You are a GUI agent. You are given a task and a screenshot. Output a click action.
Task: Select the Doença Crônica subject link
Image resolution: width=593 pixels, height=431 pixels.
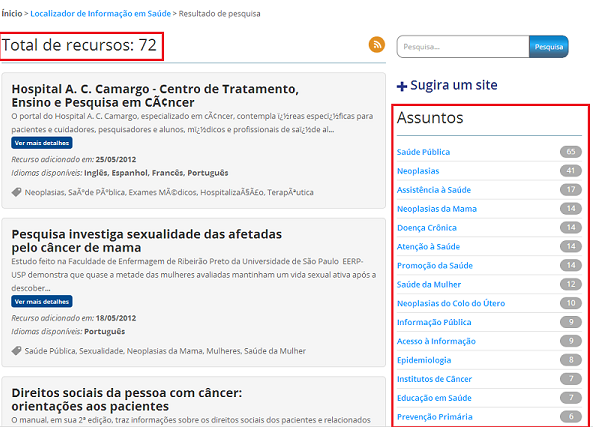[427, 228]
